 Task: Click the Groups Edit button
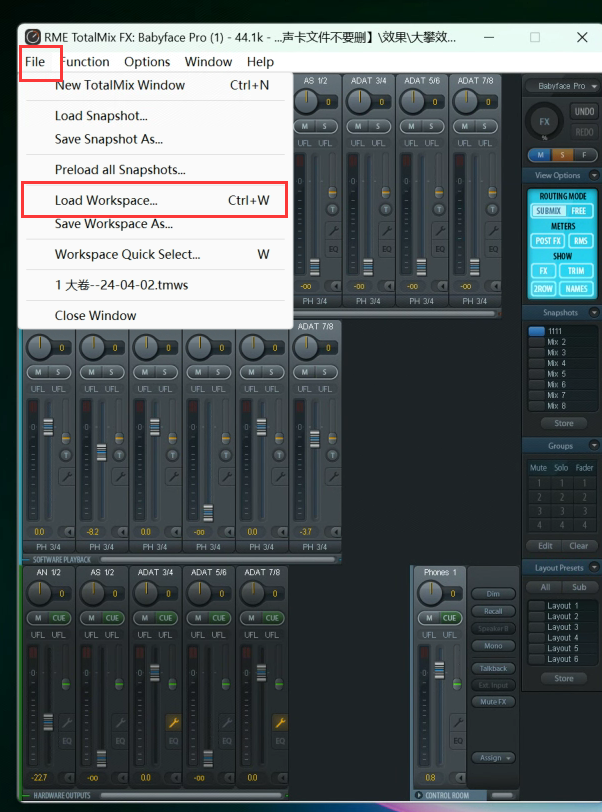545,546
